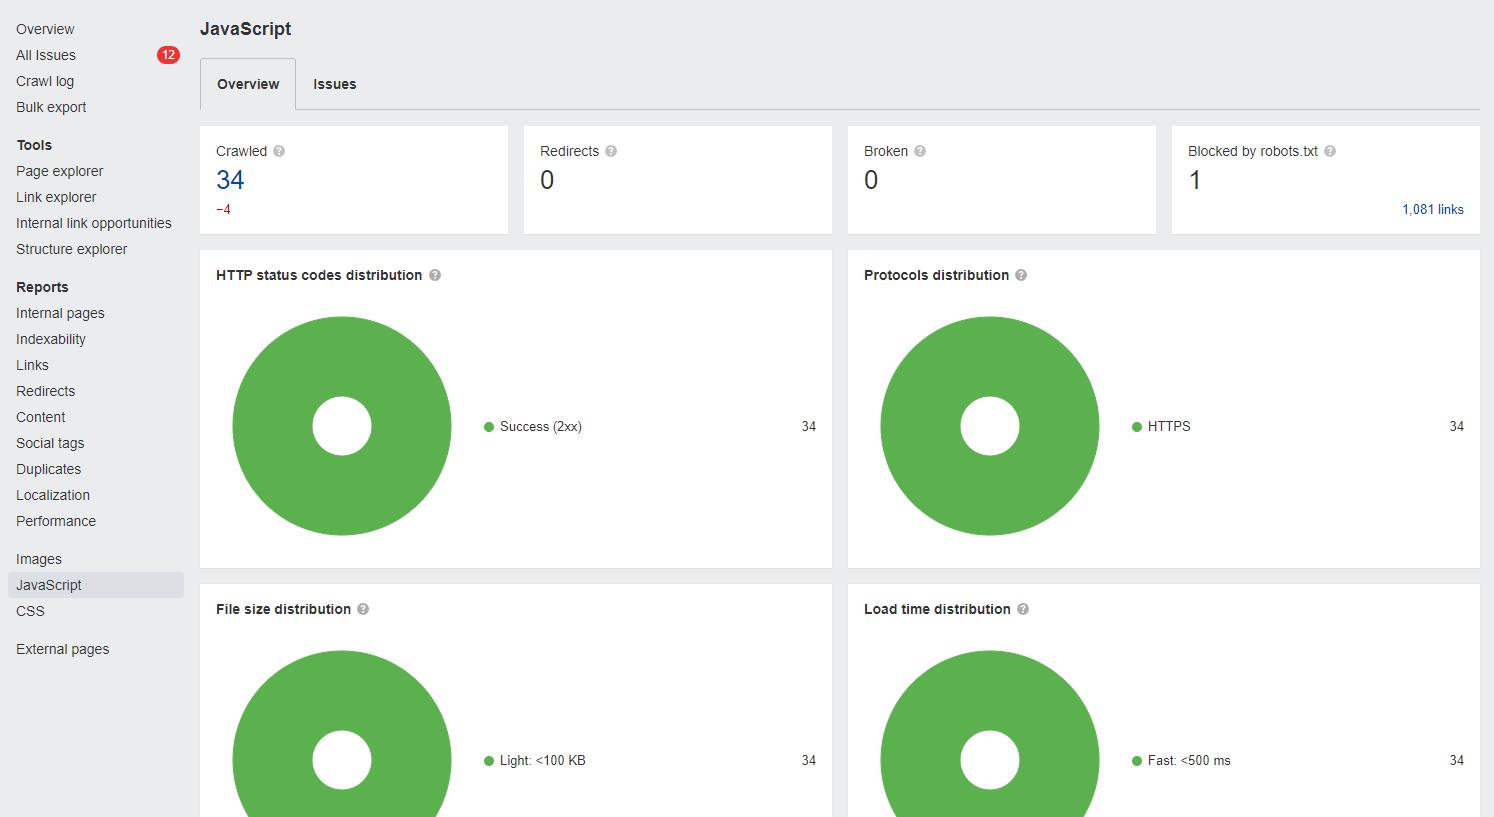Click the red 12 issues badge
Screen dimensions: 1494x817
[168, 55]
